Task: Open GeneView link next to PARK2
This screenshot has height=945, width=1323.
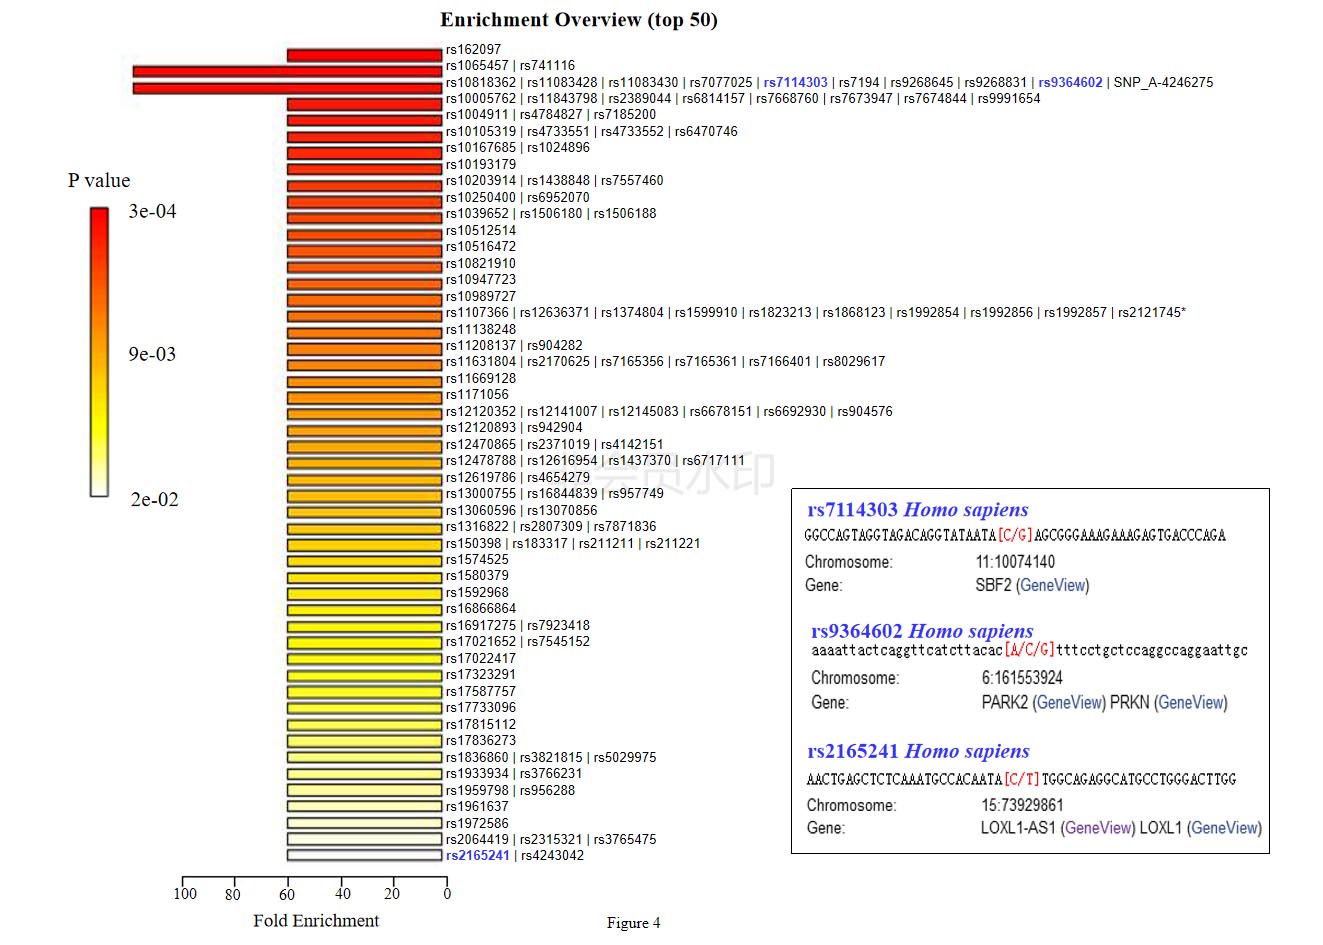Action: 1070,702
